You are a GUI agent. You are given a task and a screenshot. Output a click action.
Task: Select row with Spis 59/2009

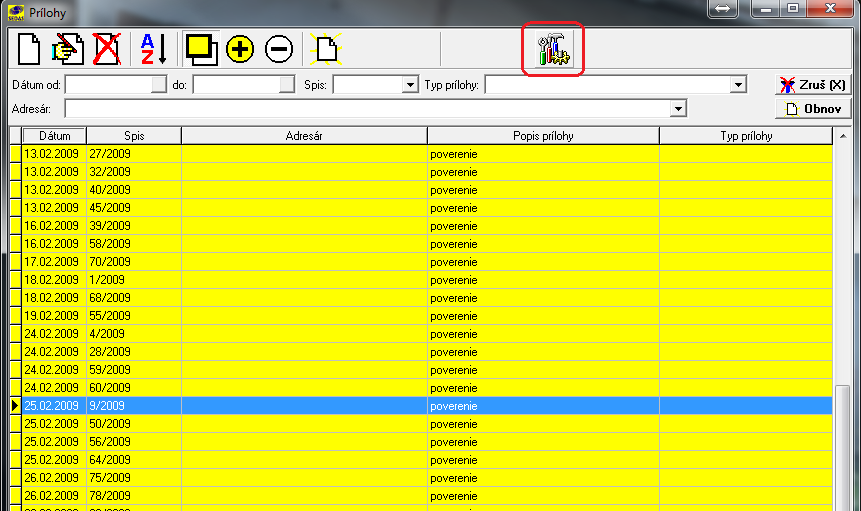[x=421, y=370]
